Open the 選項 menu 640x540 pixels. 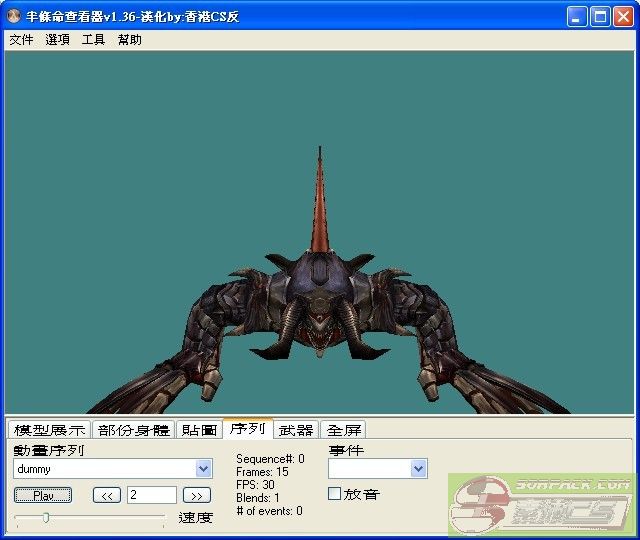click(x=57, y=40)
